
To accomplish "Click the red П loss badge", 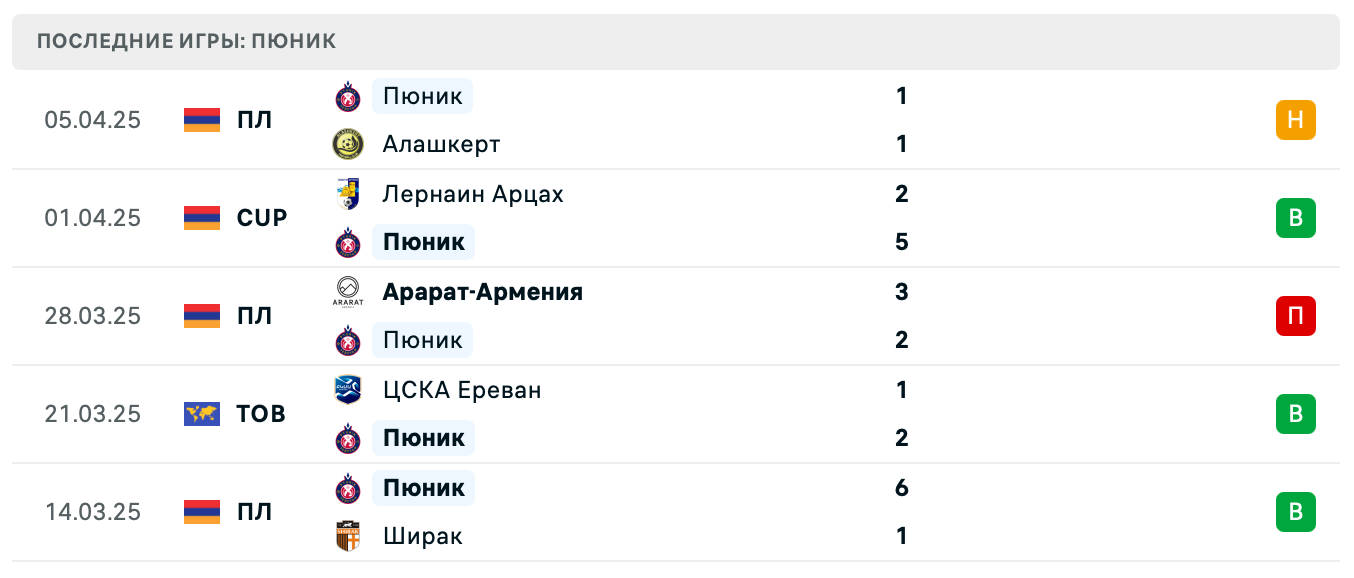I will pos(1295,316).
